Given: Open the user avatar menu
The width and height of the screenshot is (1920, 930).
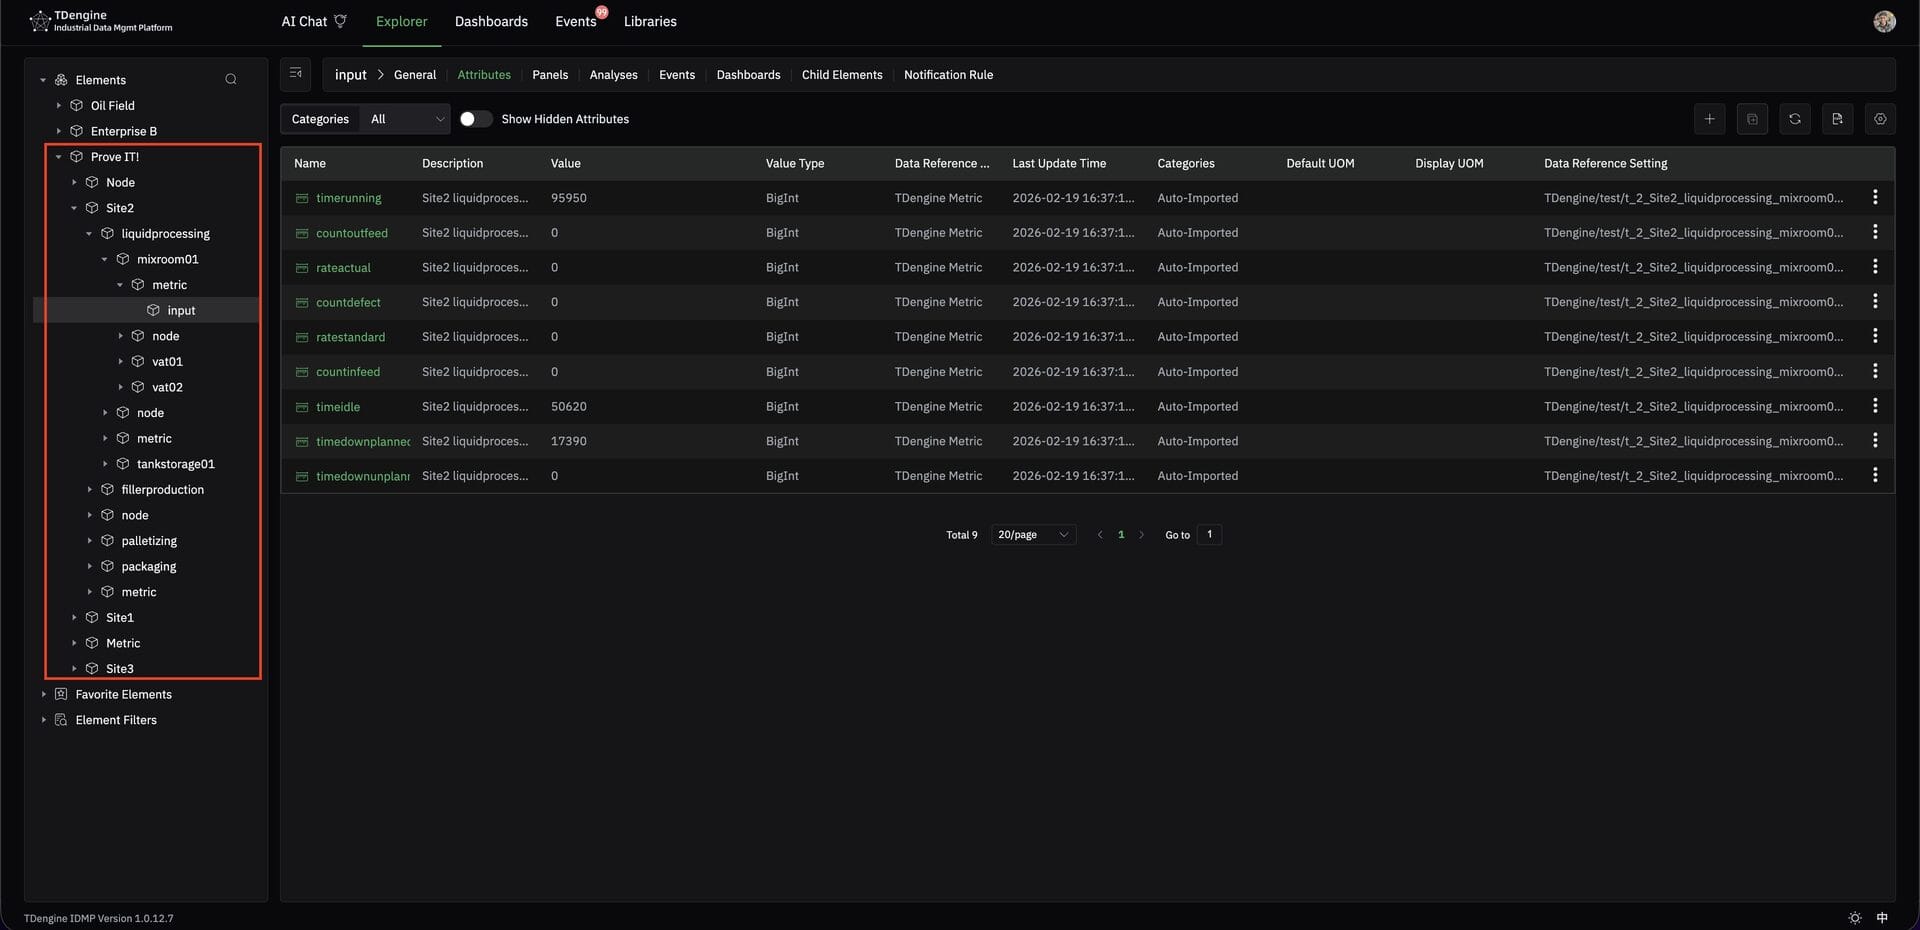Looking at the screenshot, I should 1884,22.
